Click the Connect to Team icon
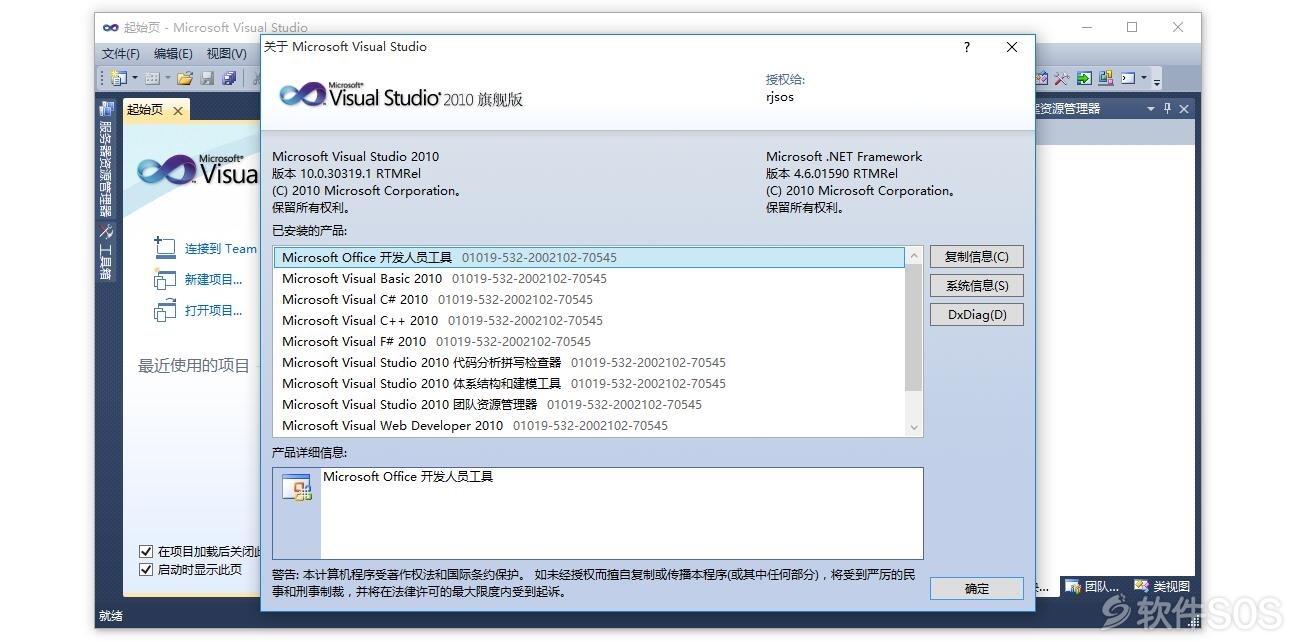The image size is (1301, 642). click(x=165, y=248)
